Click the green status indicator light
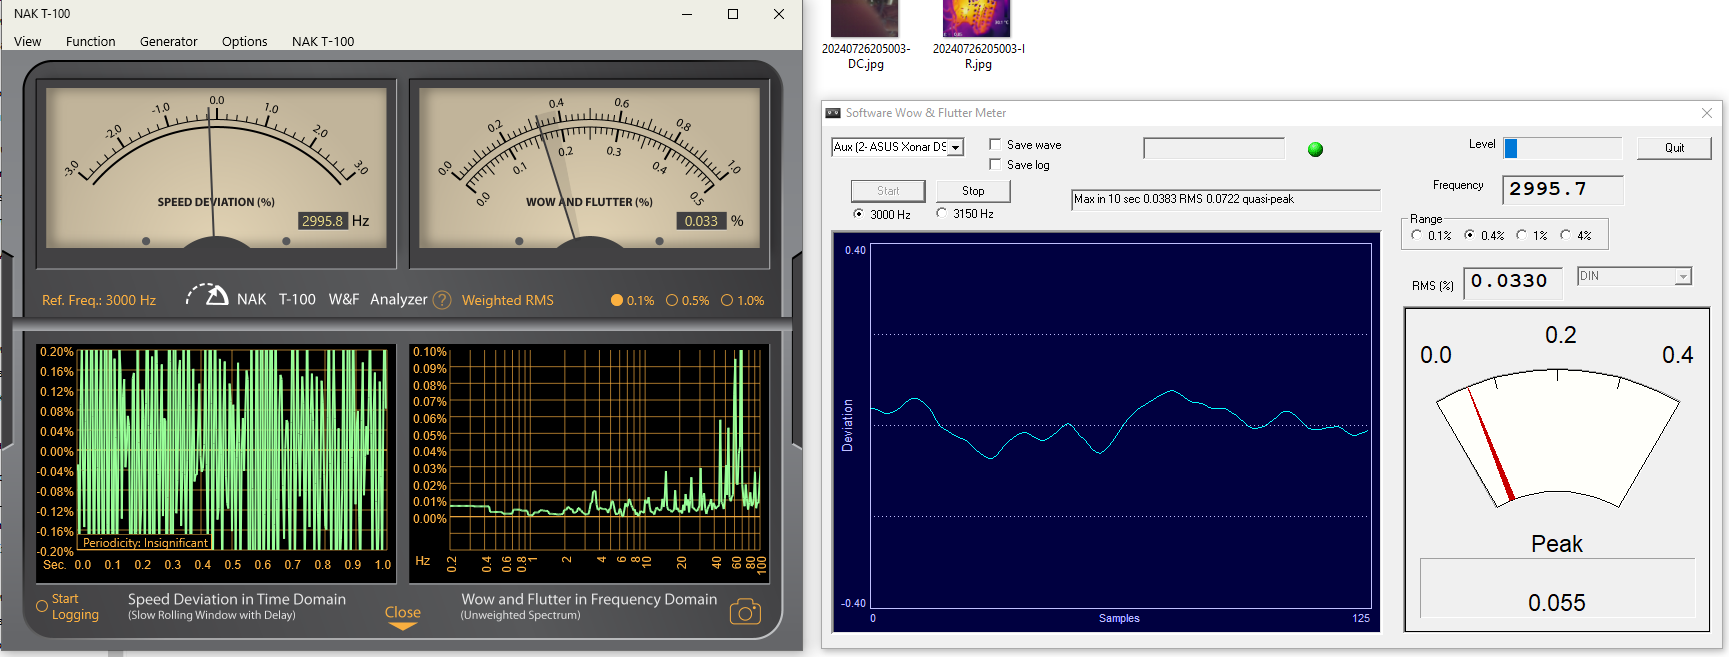This screenshot has height=657, width=1729. point(1315,149)
